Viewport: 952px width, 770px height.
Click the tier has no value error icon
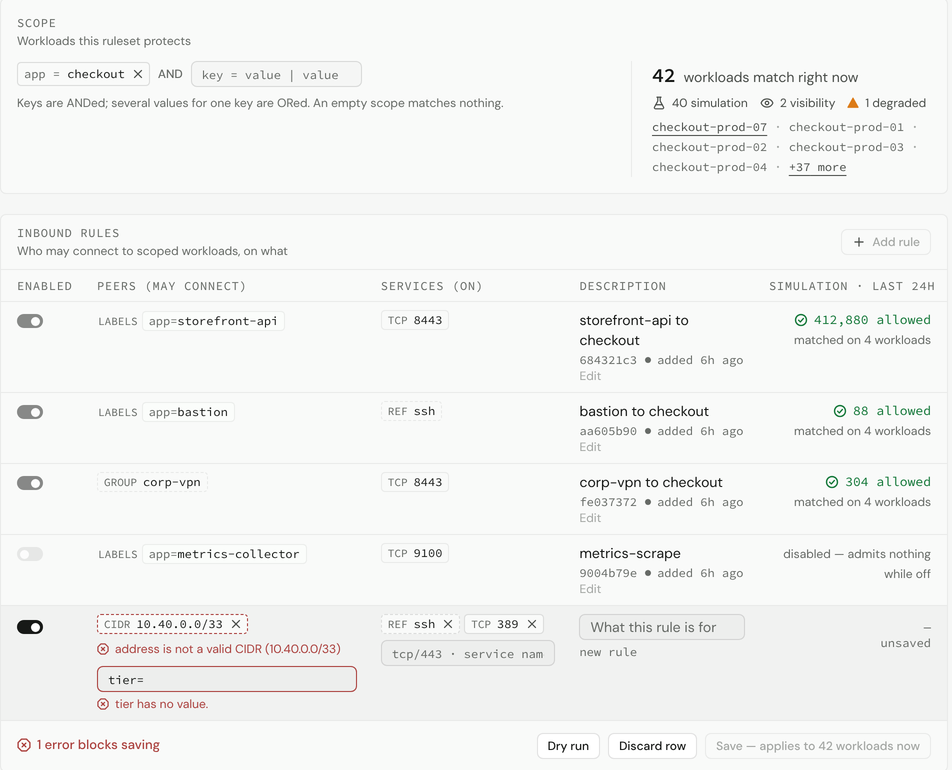103,704
